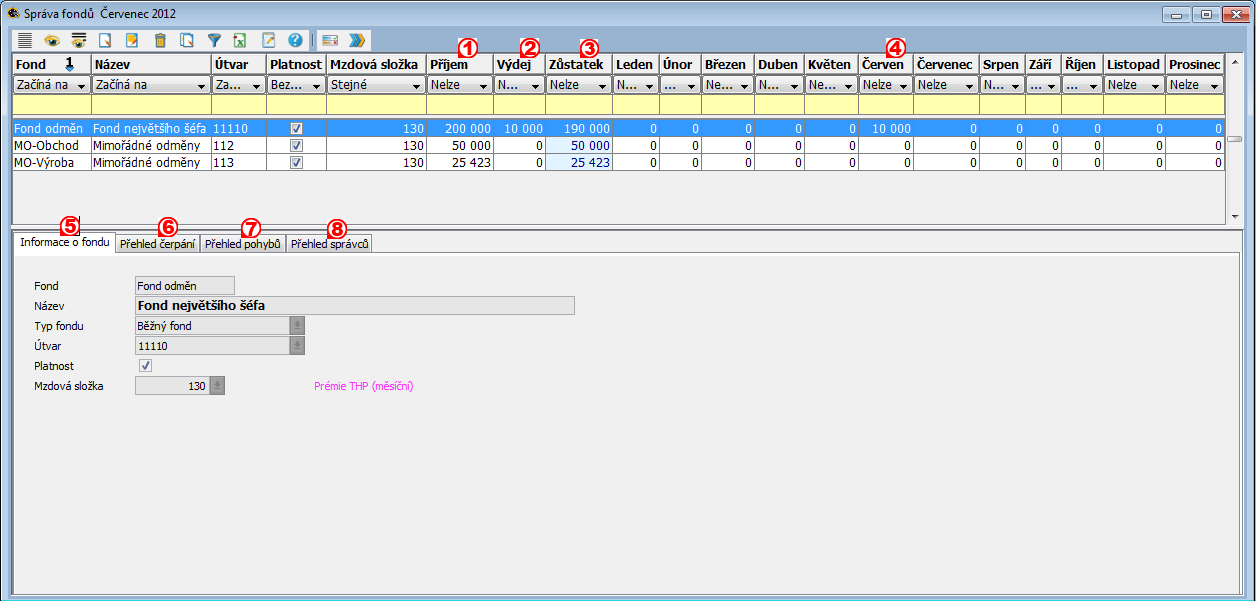Expand the 'Stejné' filter dropdown under Mzdová složka
Viewport: 1256px width, 601px height.
[414, 86]
